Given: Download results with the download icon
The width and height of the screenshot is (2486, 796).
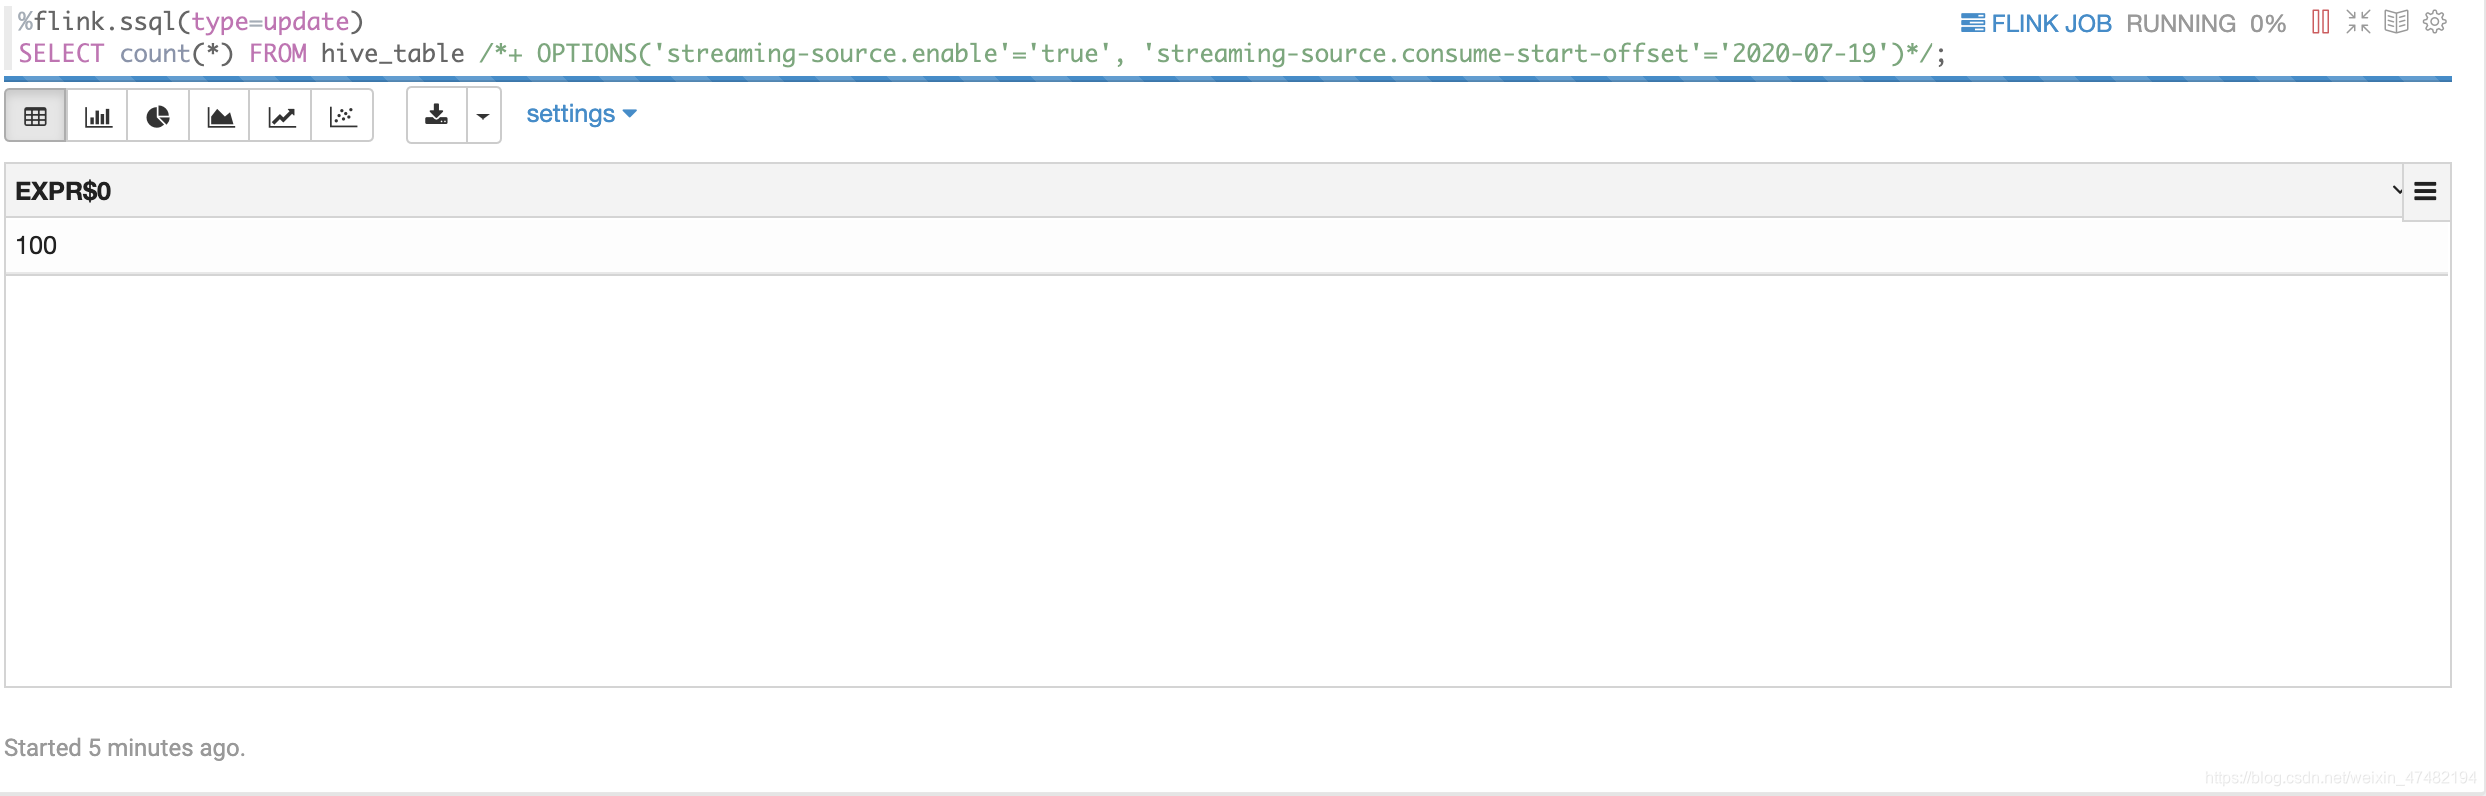Looking at the screenshot, I should [x=437, y=116].
